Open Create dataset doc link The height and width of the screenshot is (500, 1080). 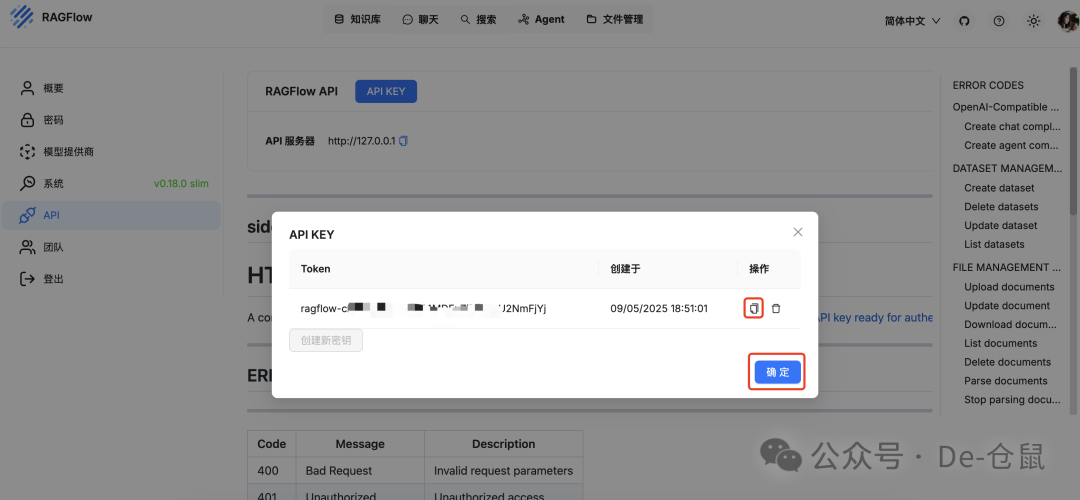click(x=999, y=187)
